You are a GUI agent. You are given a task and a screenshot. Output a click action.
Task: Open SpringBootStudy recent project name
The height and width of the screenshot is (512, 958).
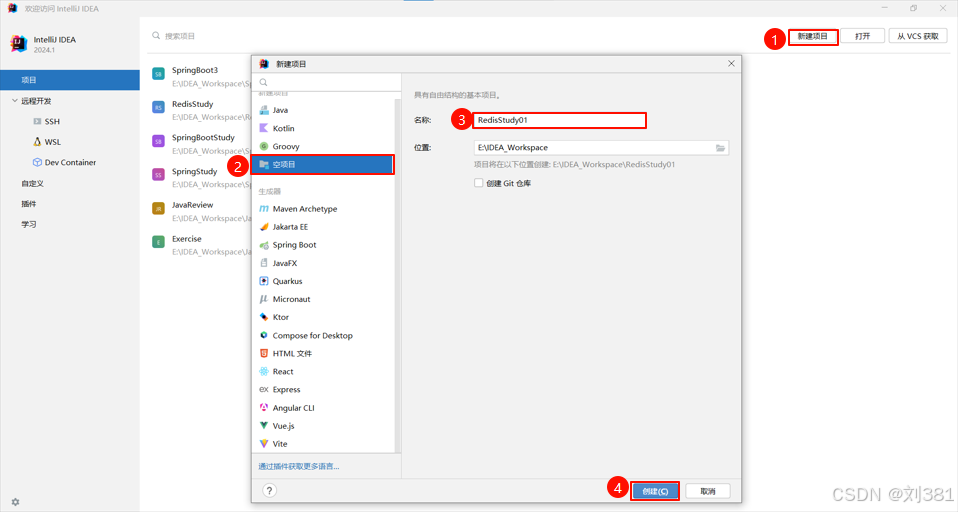203,137
